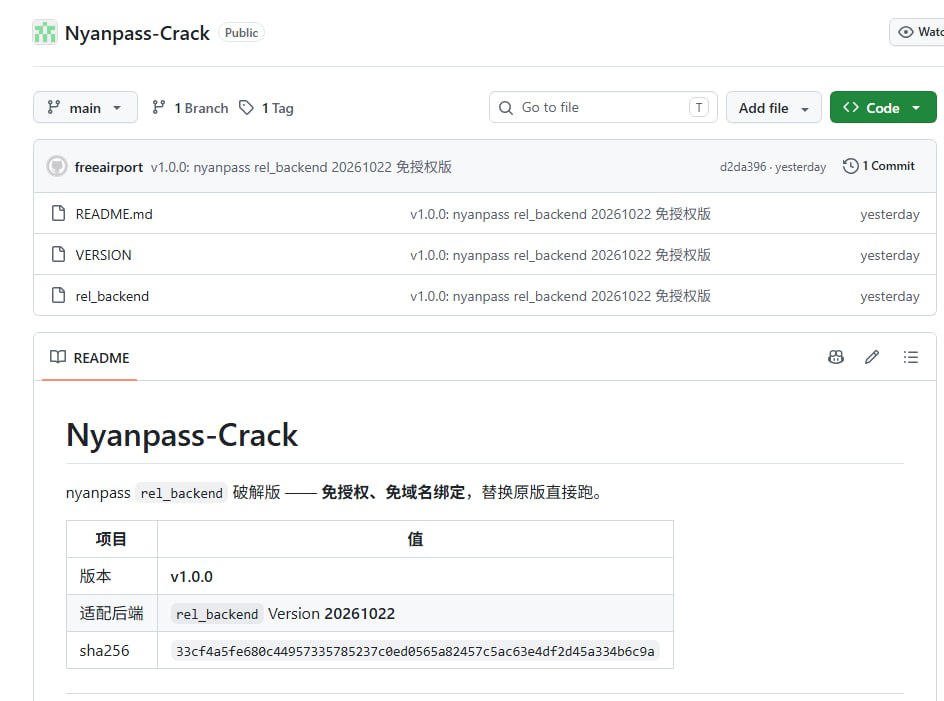Click the branch icon beside 1 Branch

tap(159, 107)
